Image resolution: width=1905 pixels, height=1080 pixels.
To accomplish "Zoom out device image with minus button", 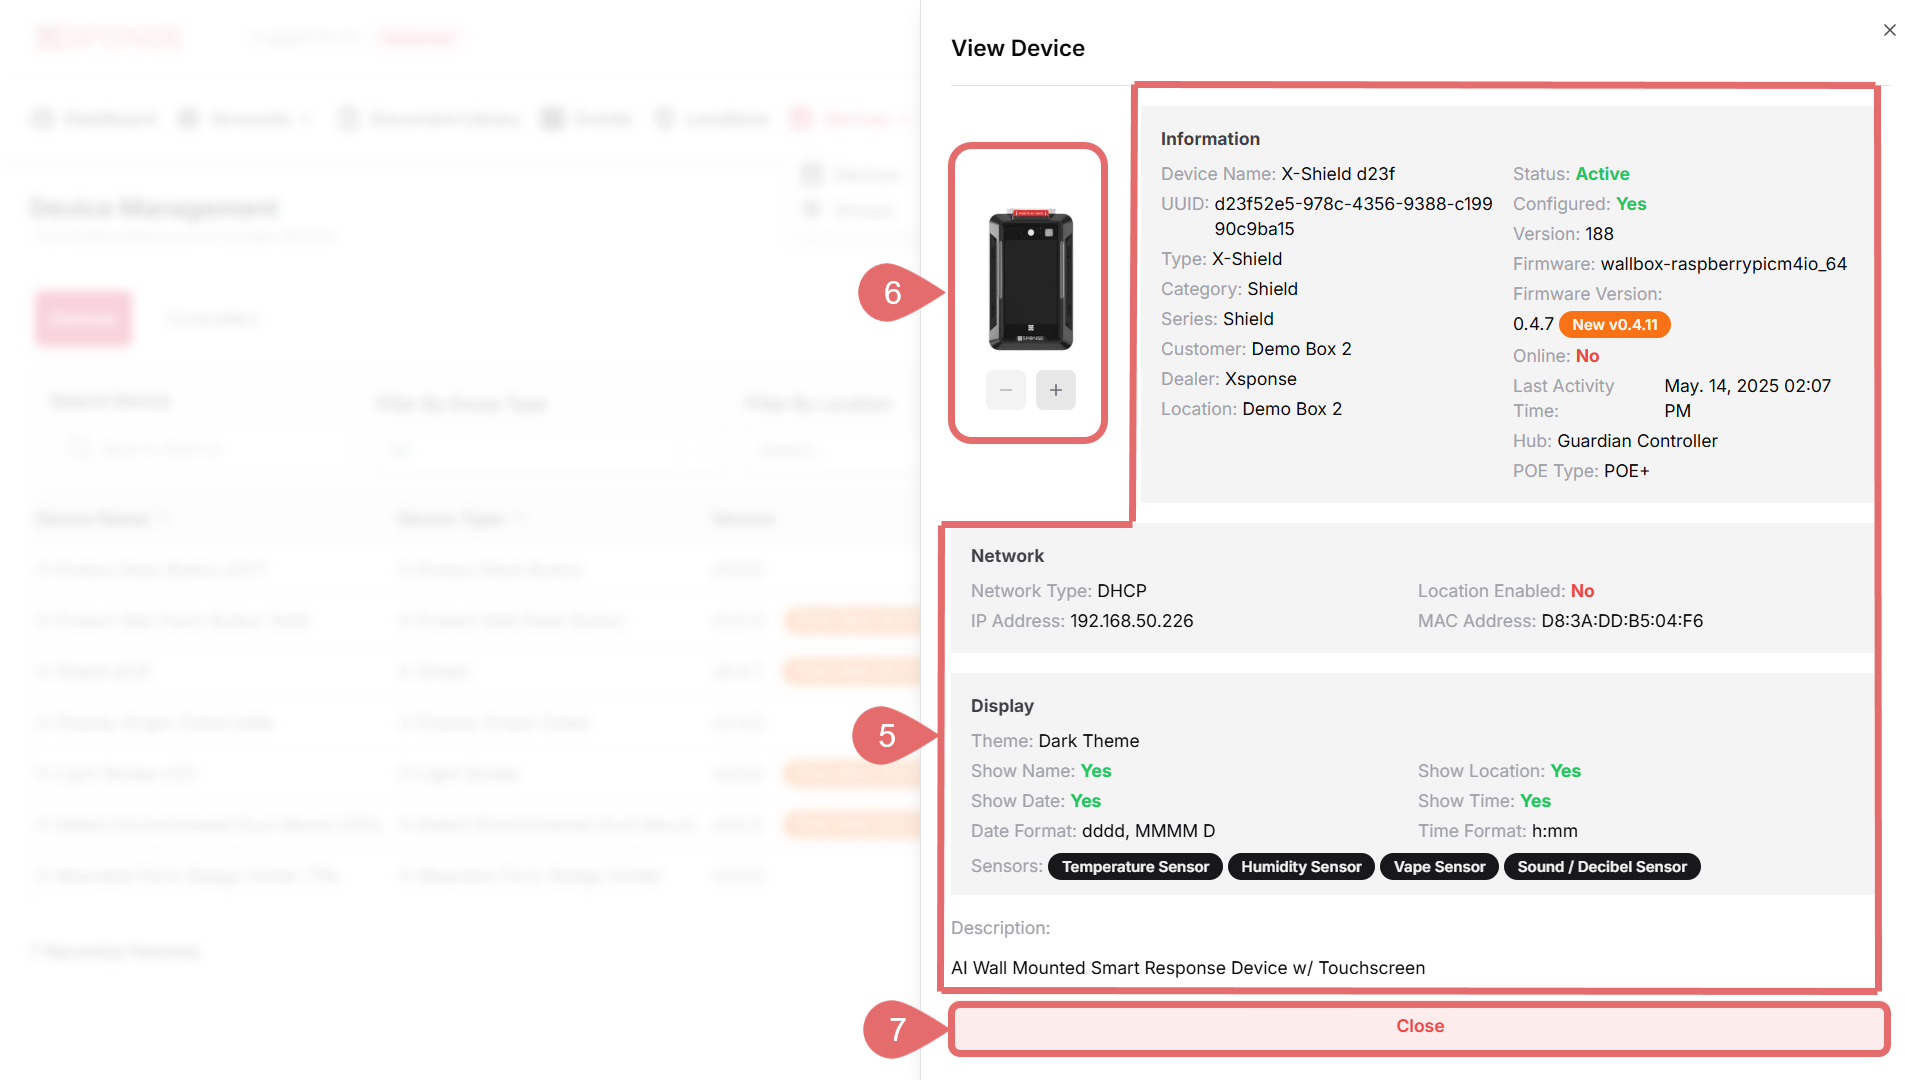I will pos(1005,390).
